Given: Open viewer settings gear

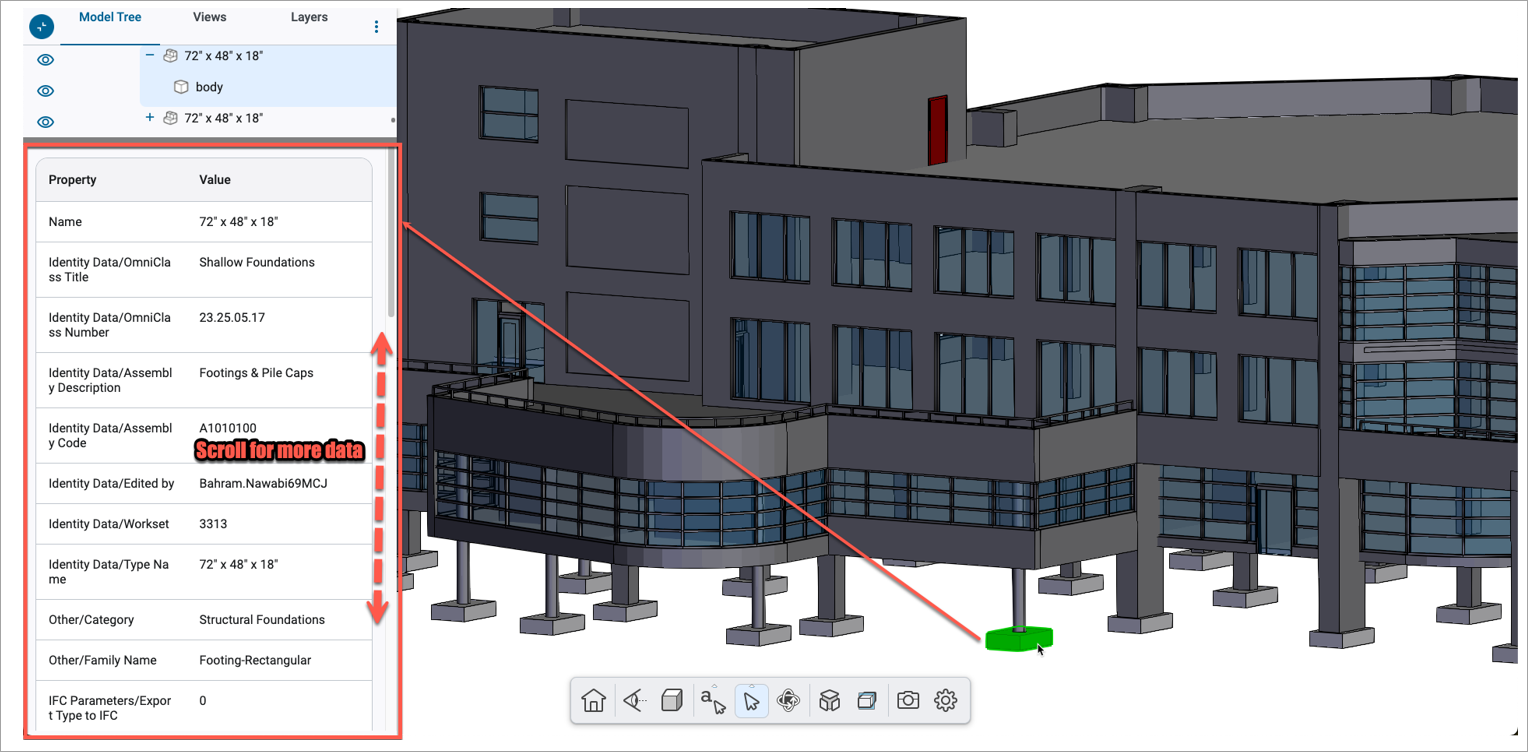Looking at the screenshot, I should pos(946,700).
